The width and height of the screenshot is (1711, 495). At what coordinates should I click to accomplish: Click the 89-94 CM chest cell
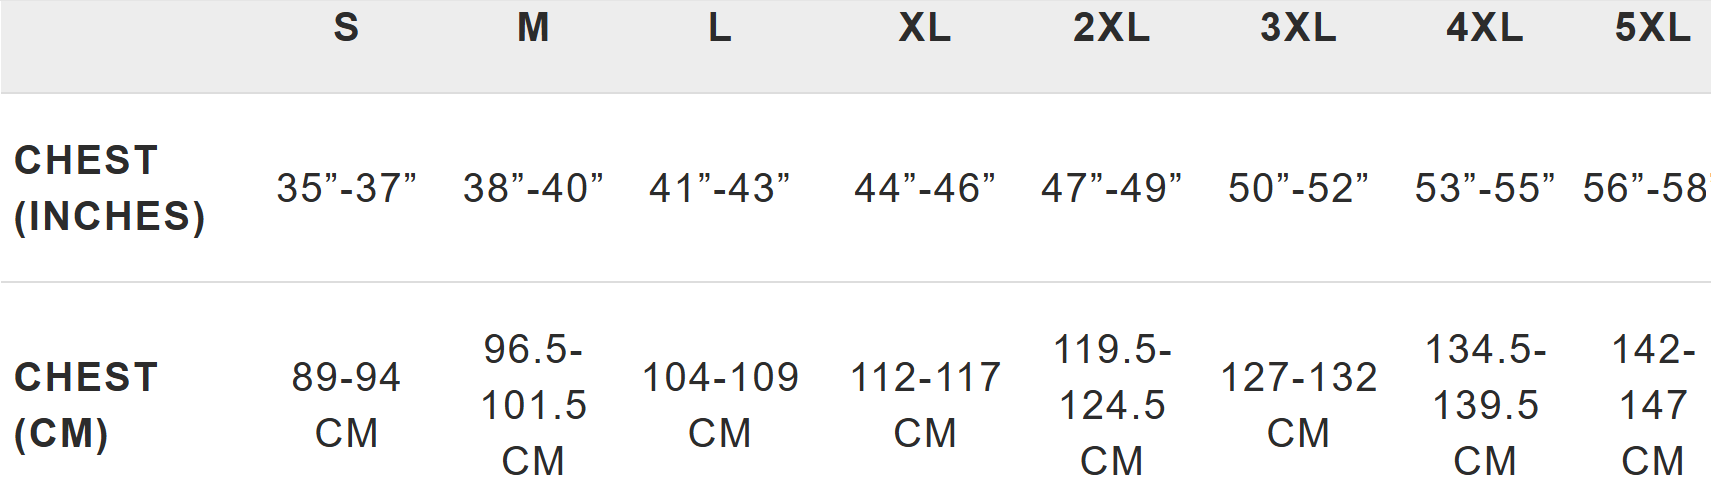346,405
